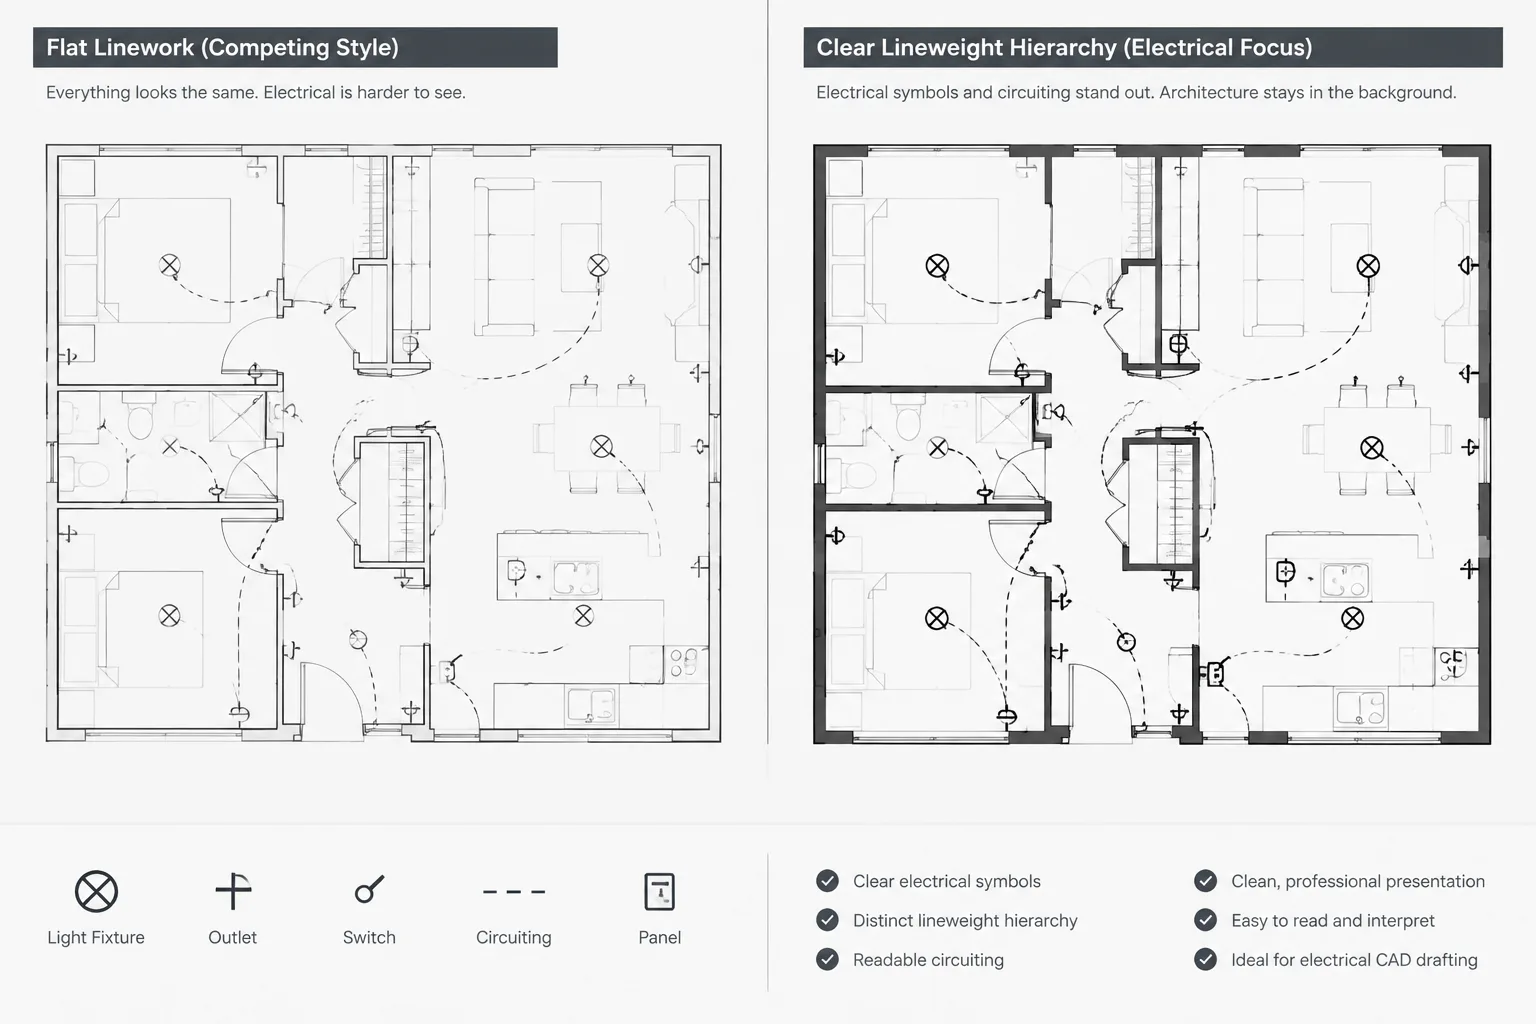Click checkmark beside Easy to read and interpret
Image resolution: width=1536 pixels, height=1024 pixels.
(x=1206, y=920)
